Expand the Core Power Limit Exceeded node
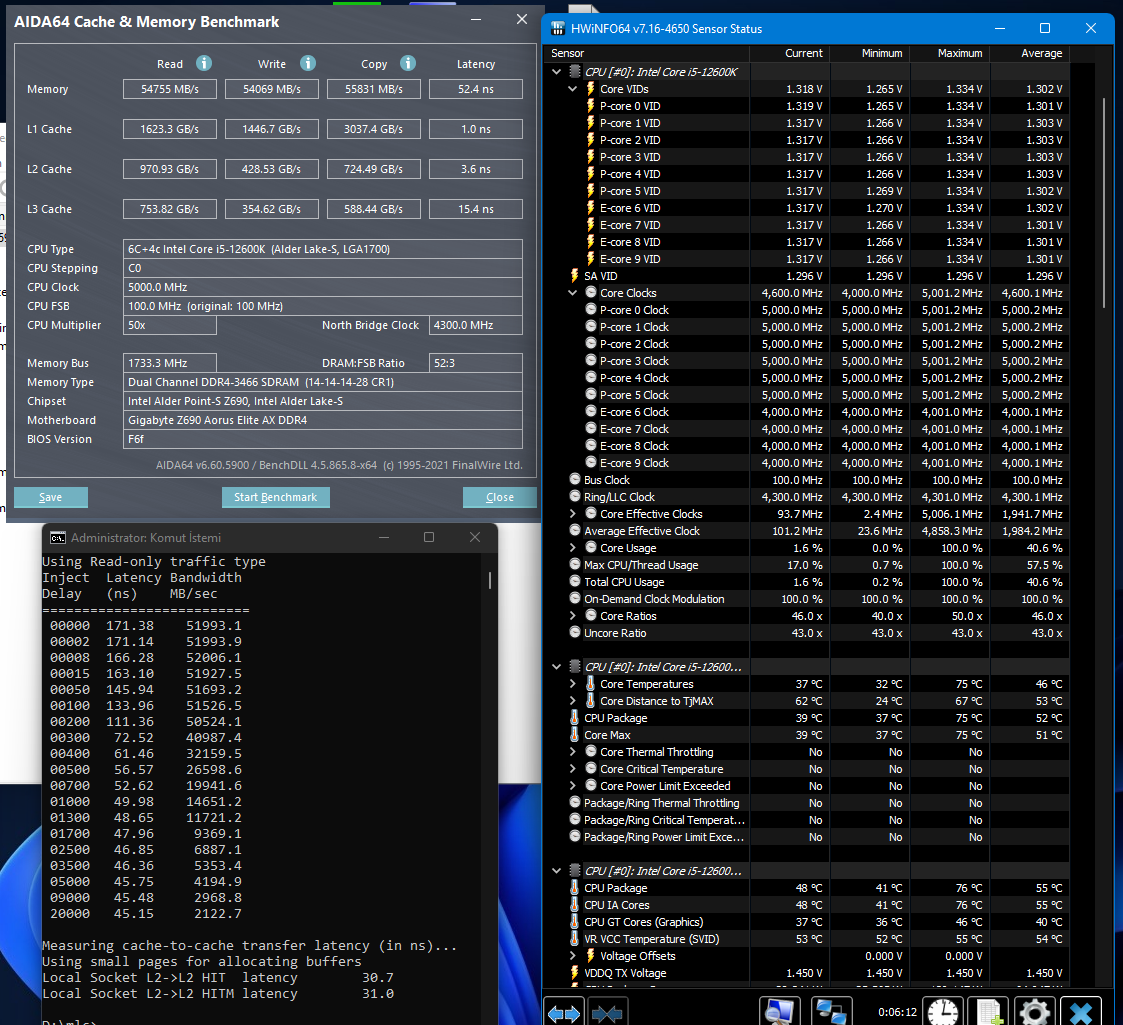The height and width of the screenshot is (1025, 1123). point(572,786)
